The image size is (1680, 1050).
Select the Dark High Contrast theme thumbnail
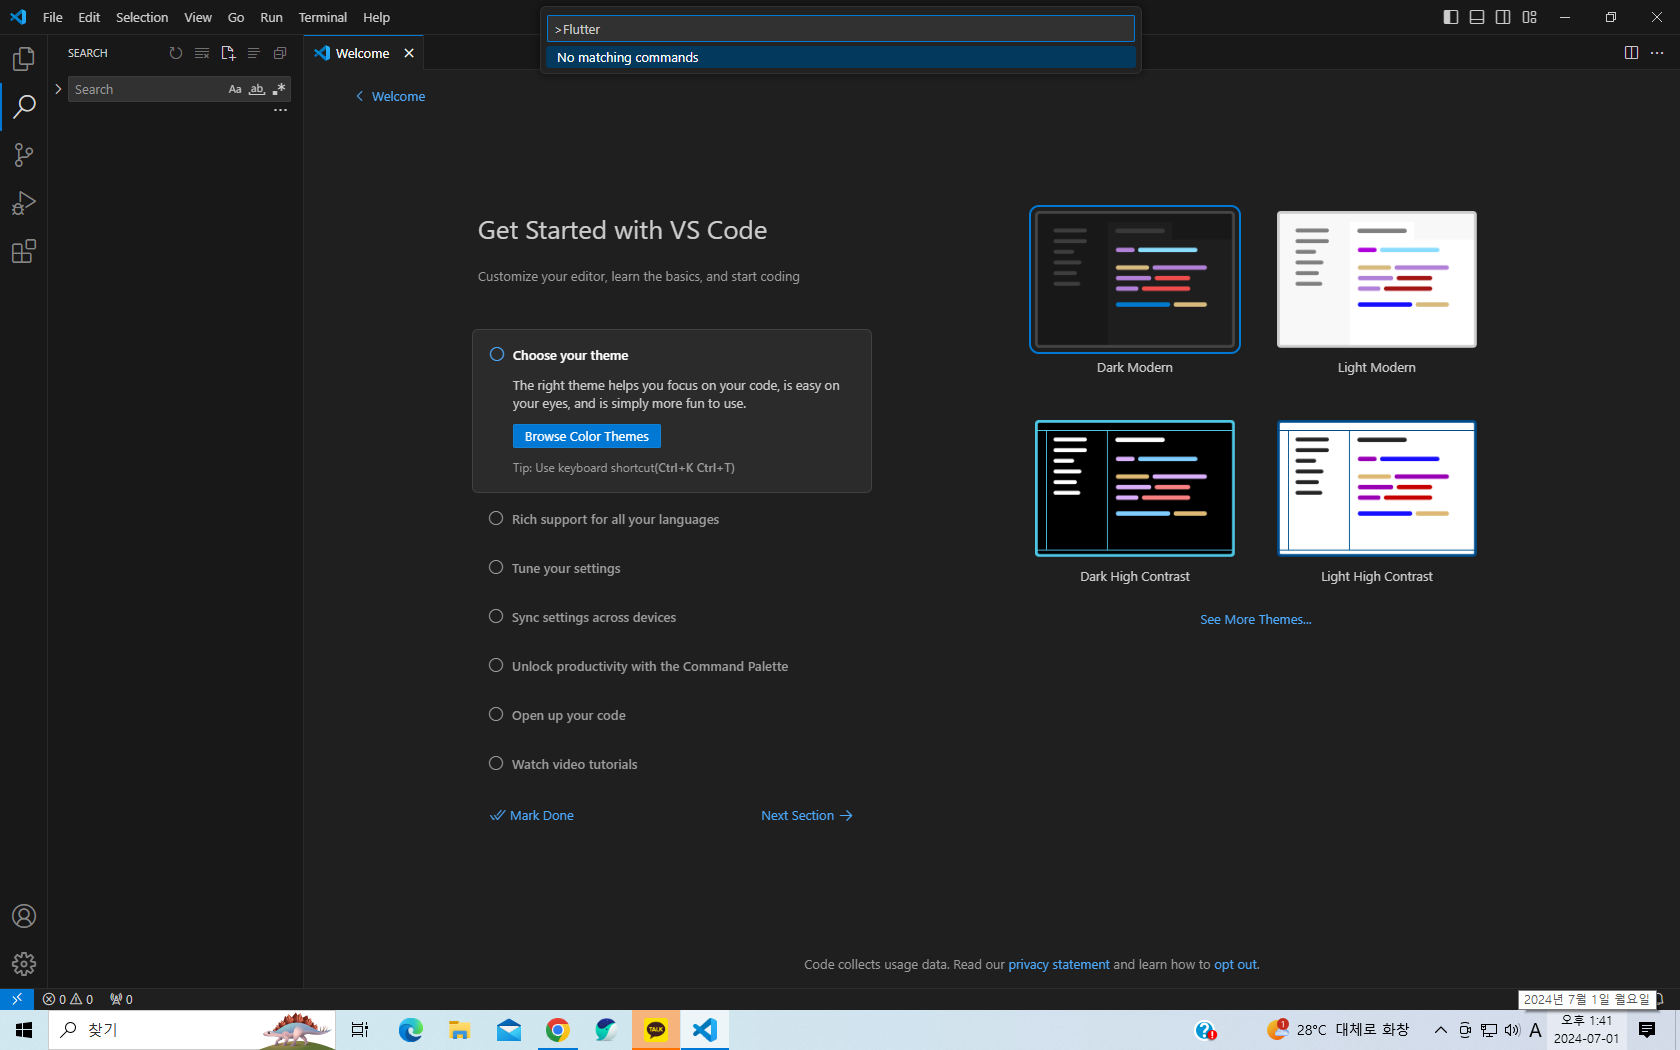coord(1135,488)
